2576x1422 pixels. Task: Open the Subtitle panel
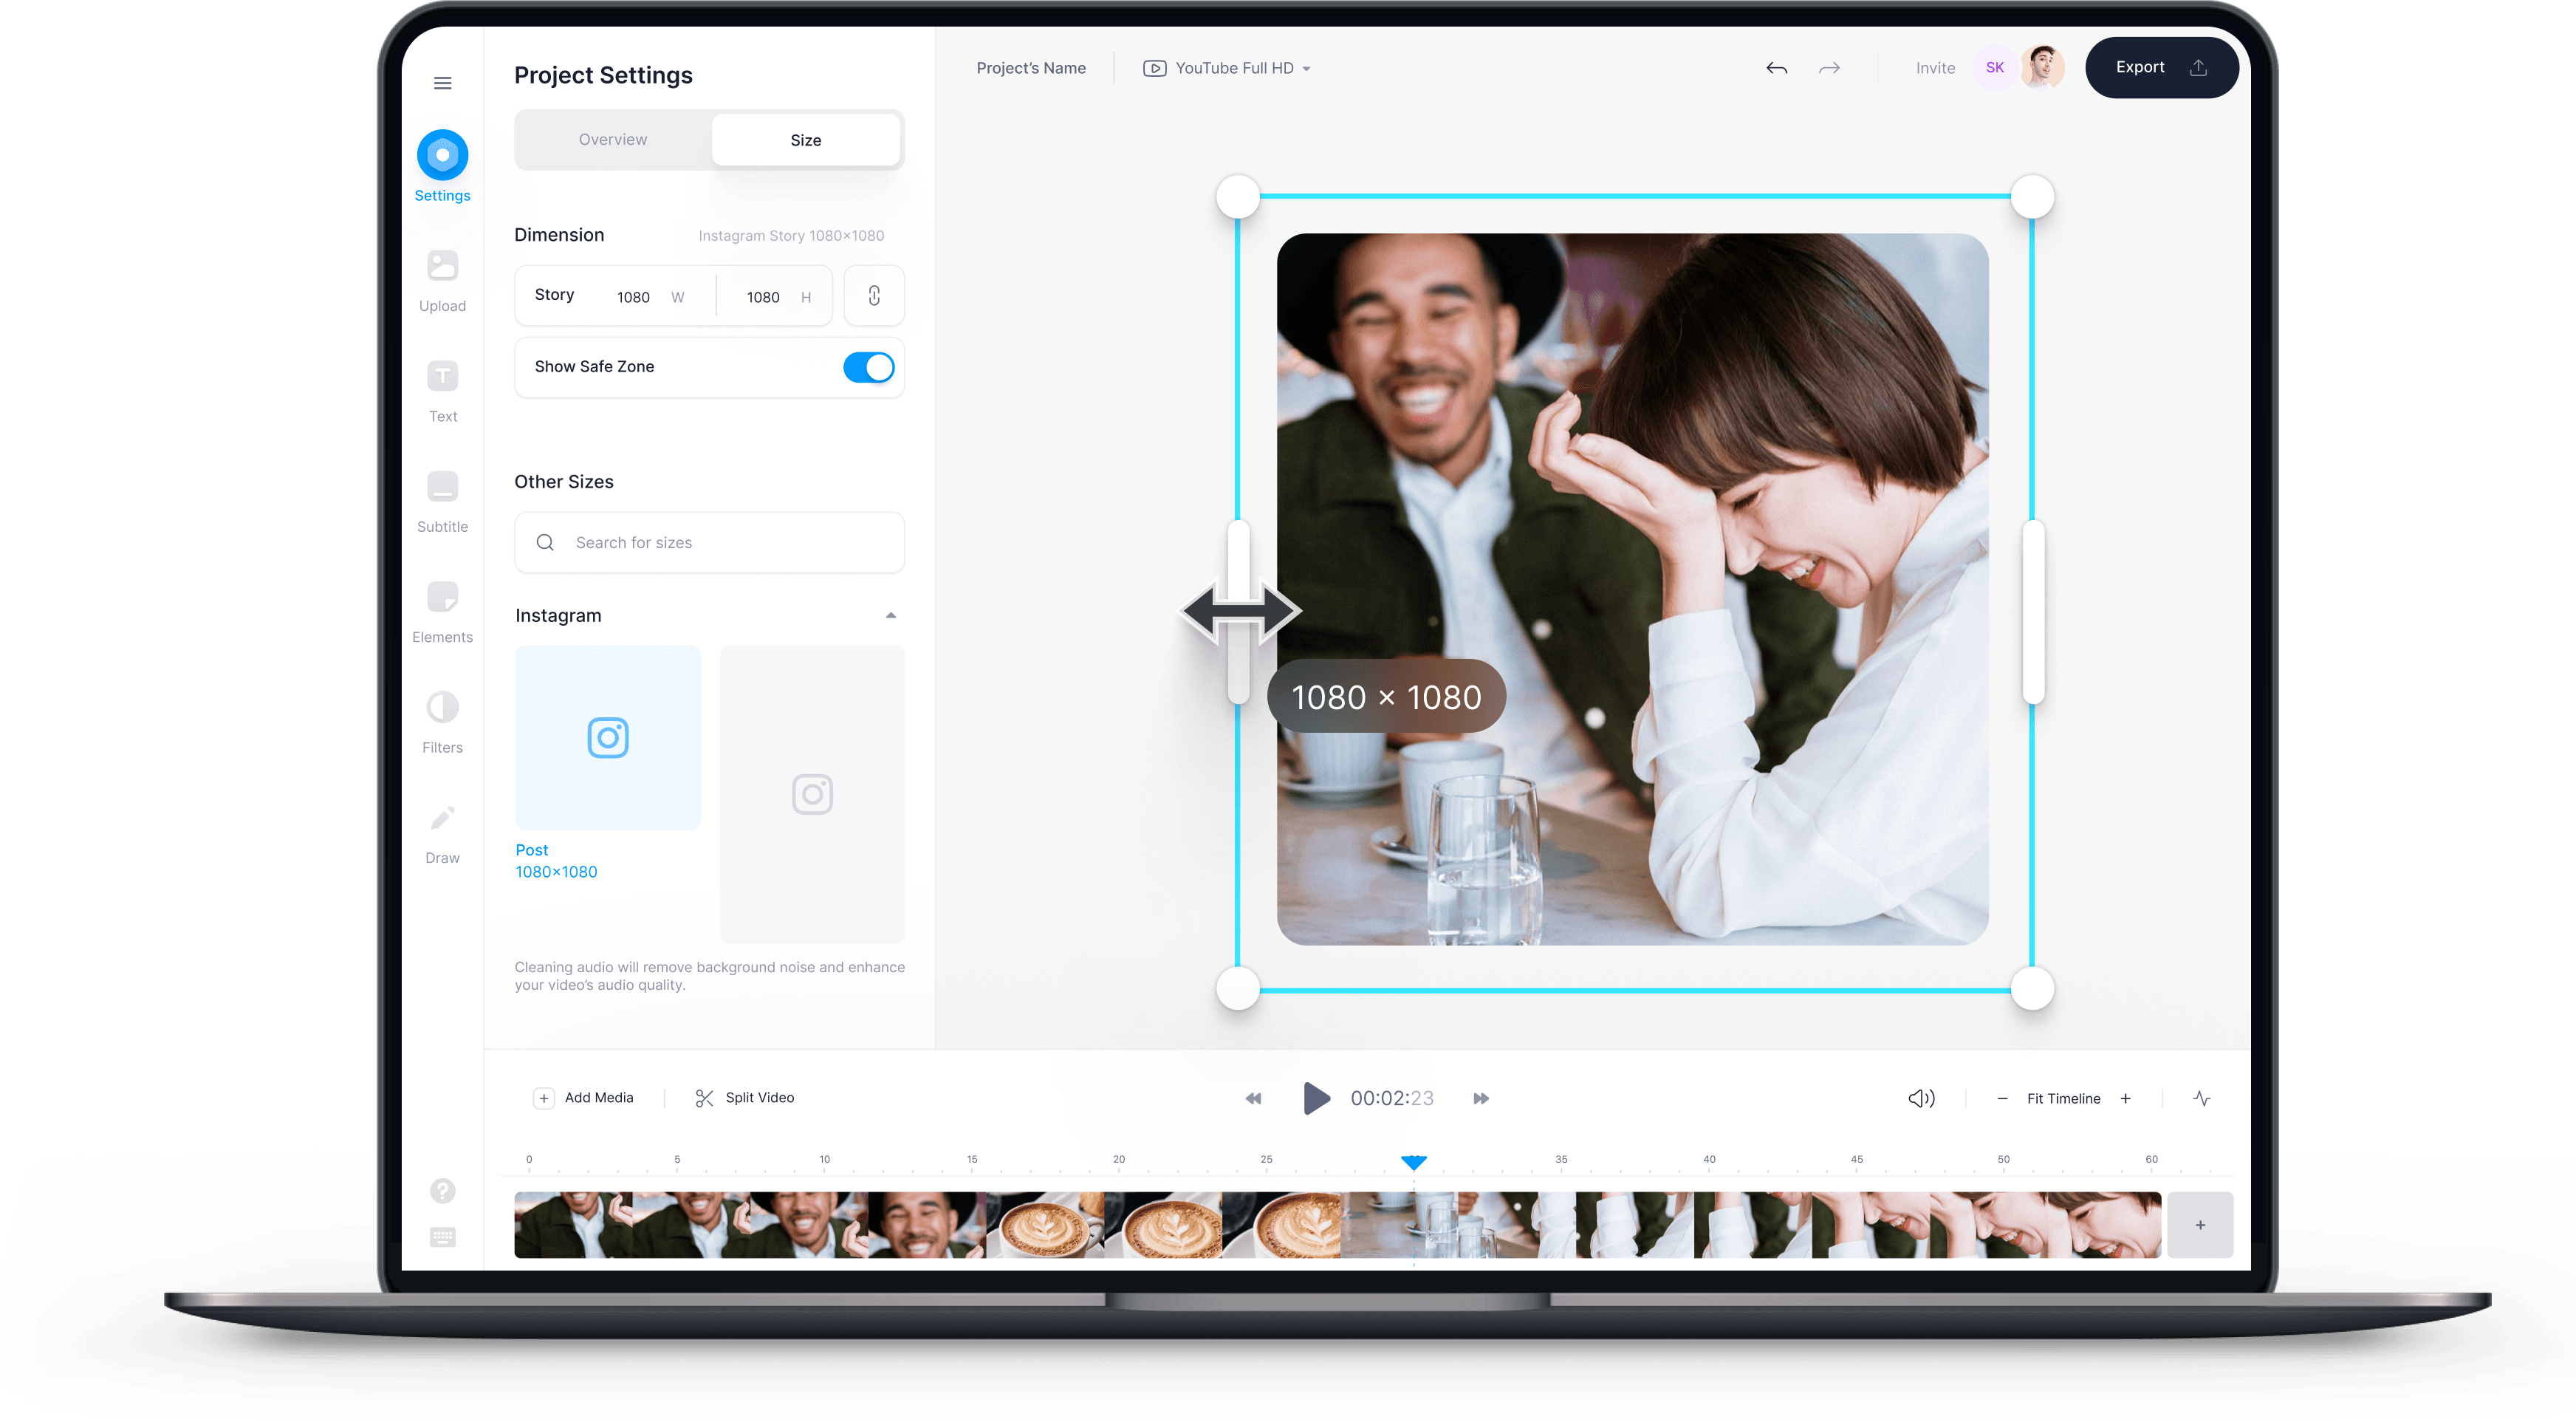click(442, 487)
